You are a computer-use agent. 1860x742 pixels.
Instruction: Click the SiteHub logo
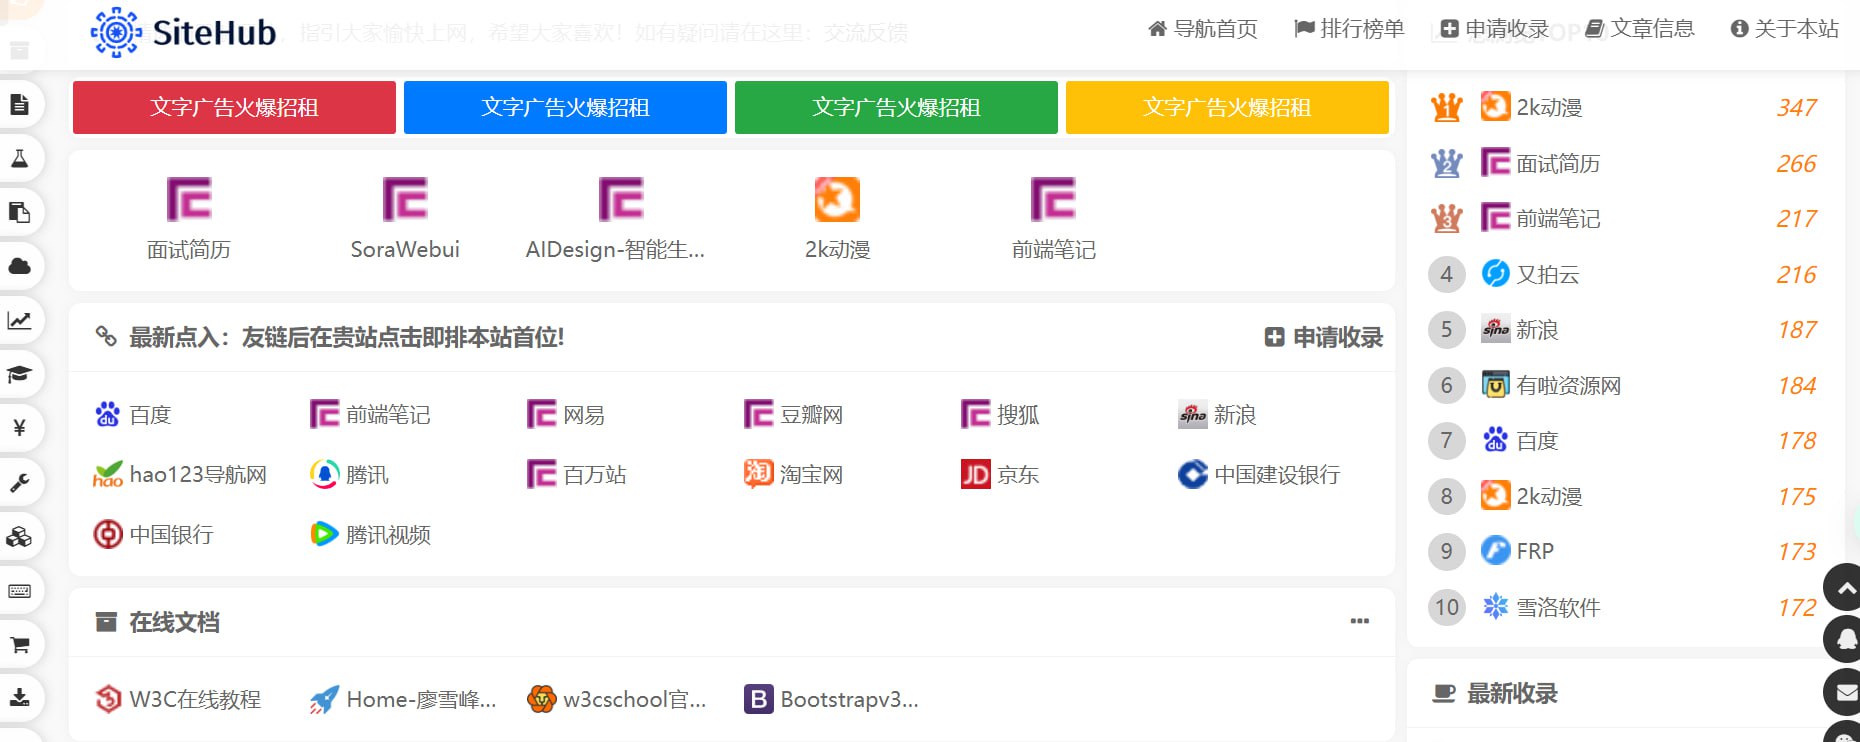pos(183,32)
